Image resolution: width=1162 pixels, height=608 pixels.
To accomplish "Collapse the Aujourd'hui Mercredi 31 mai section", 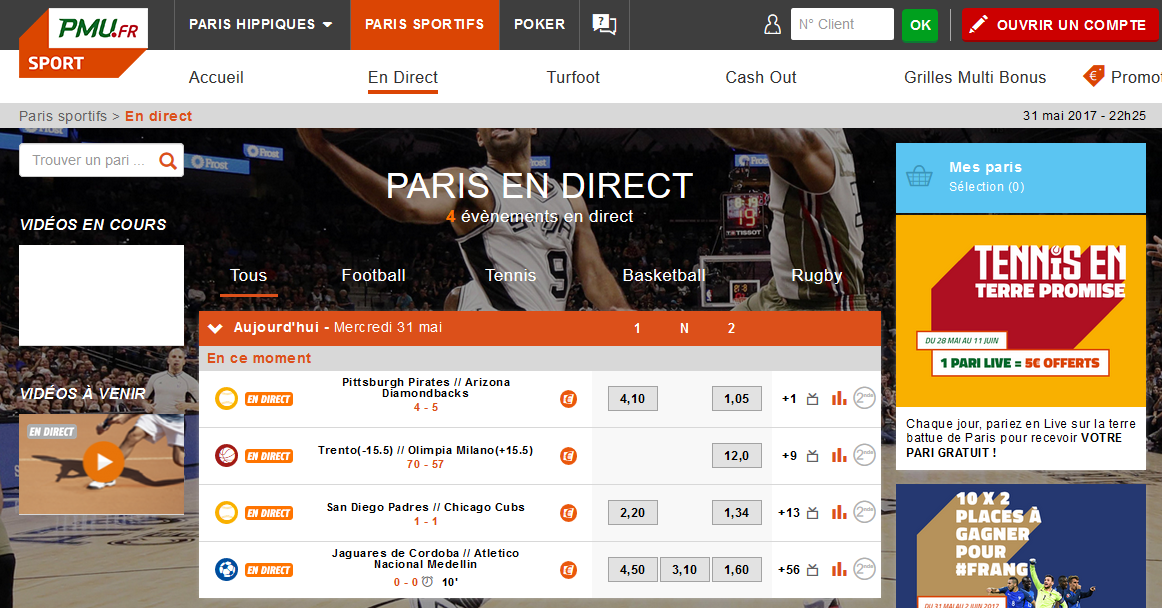I will pos(216,328).
